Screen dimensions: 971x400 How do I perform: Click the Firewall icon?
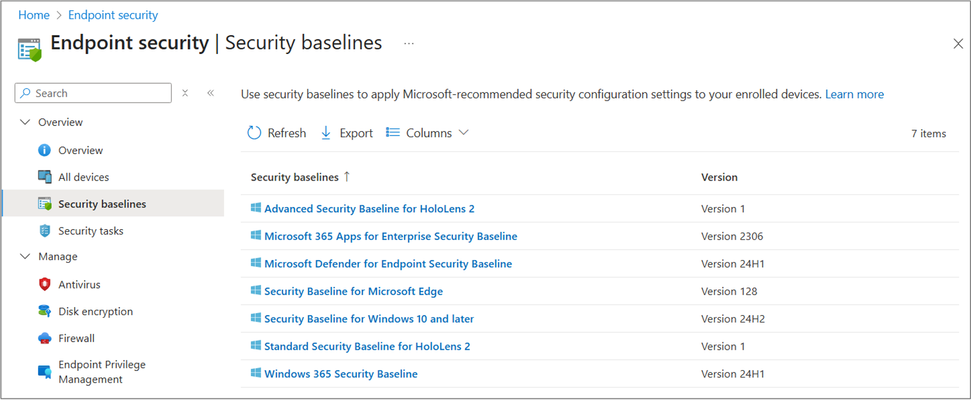44,339
